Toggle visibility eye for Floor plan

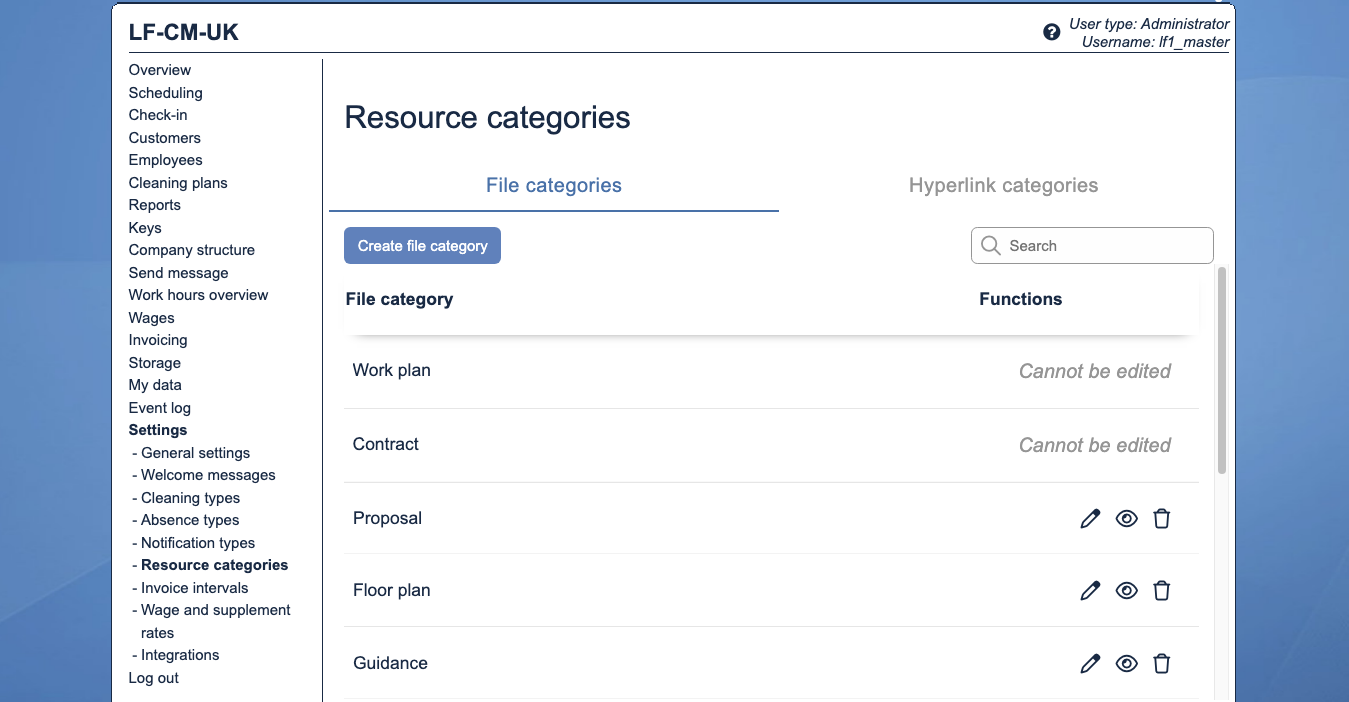1126,590
